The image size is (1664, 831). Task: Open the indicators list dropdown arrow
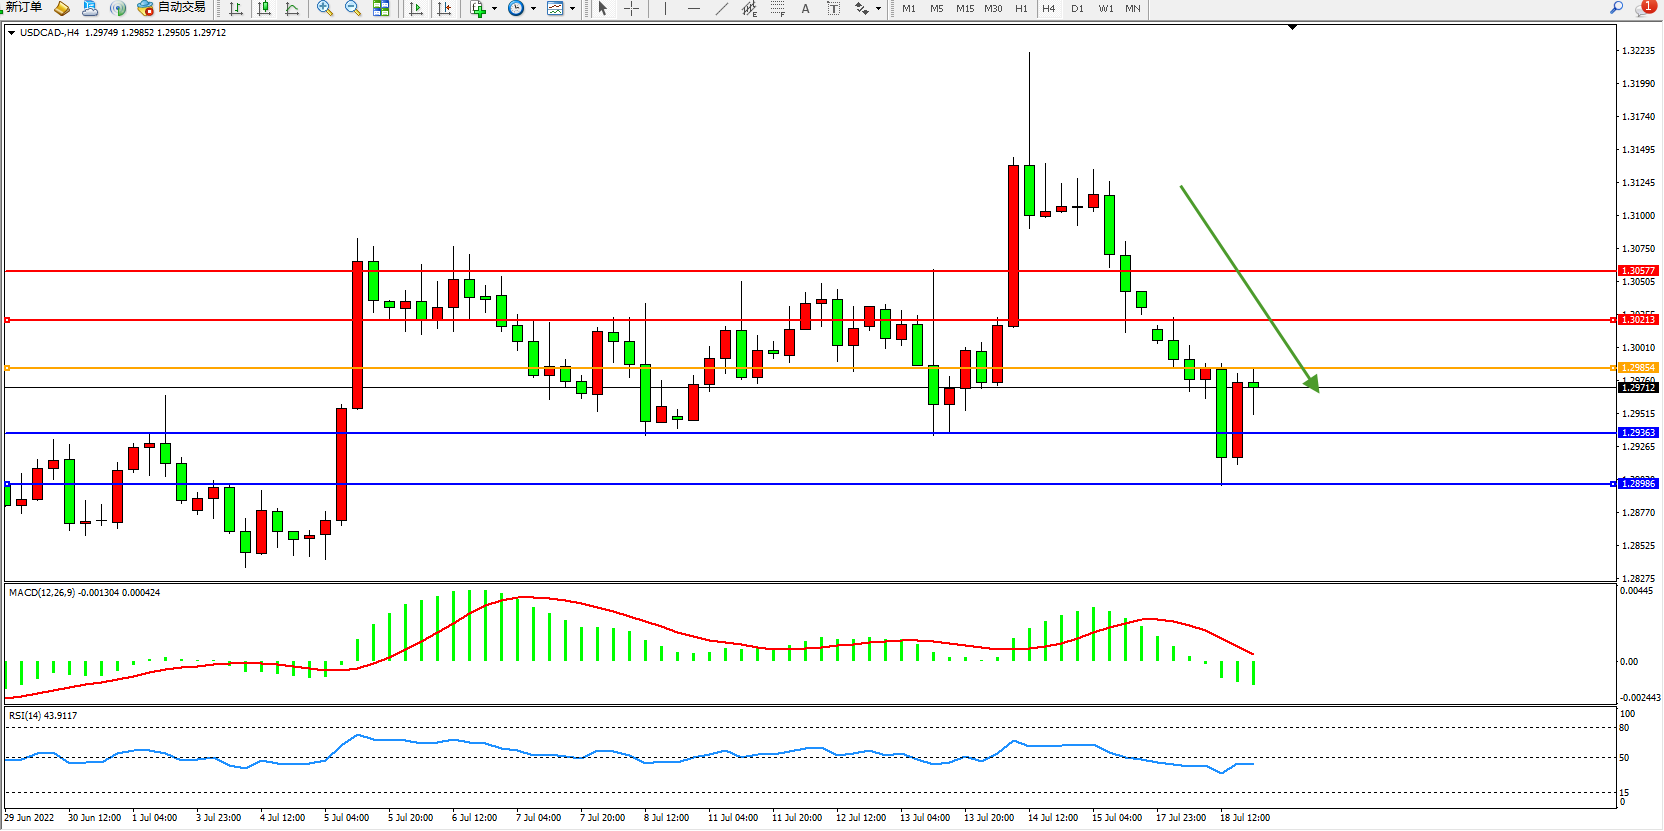tap(494, 9)
